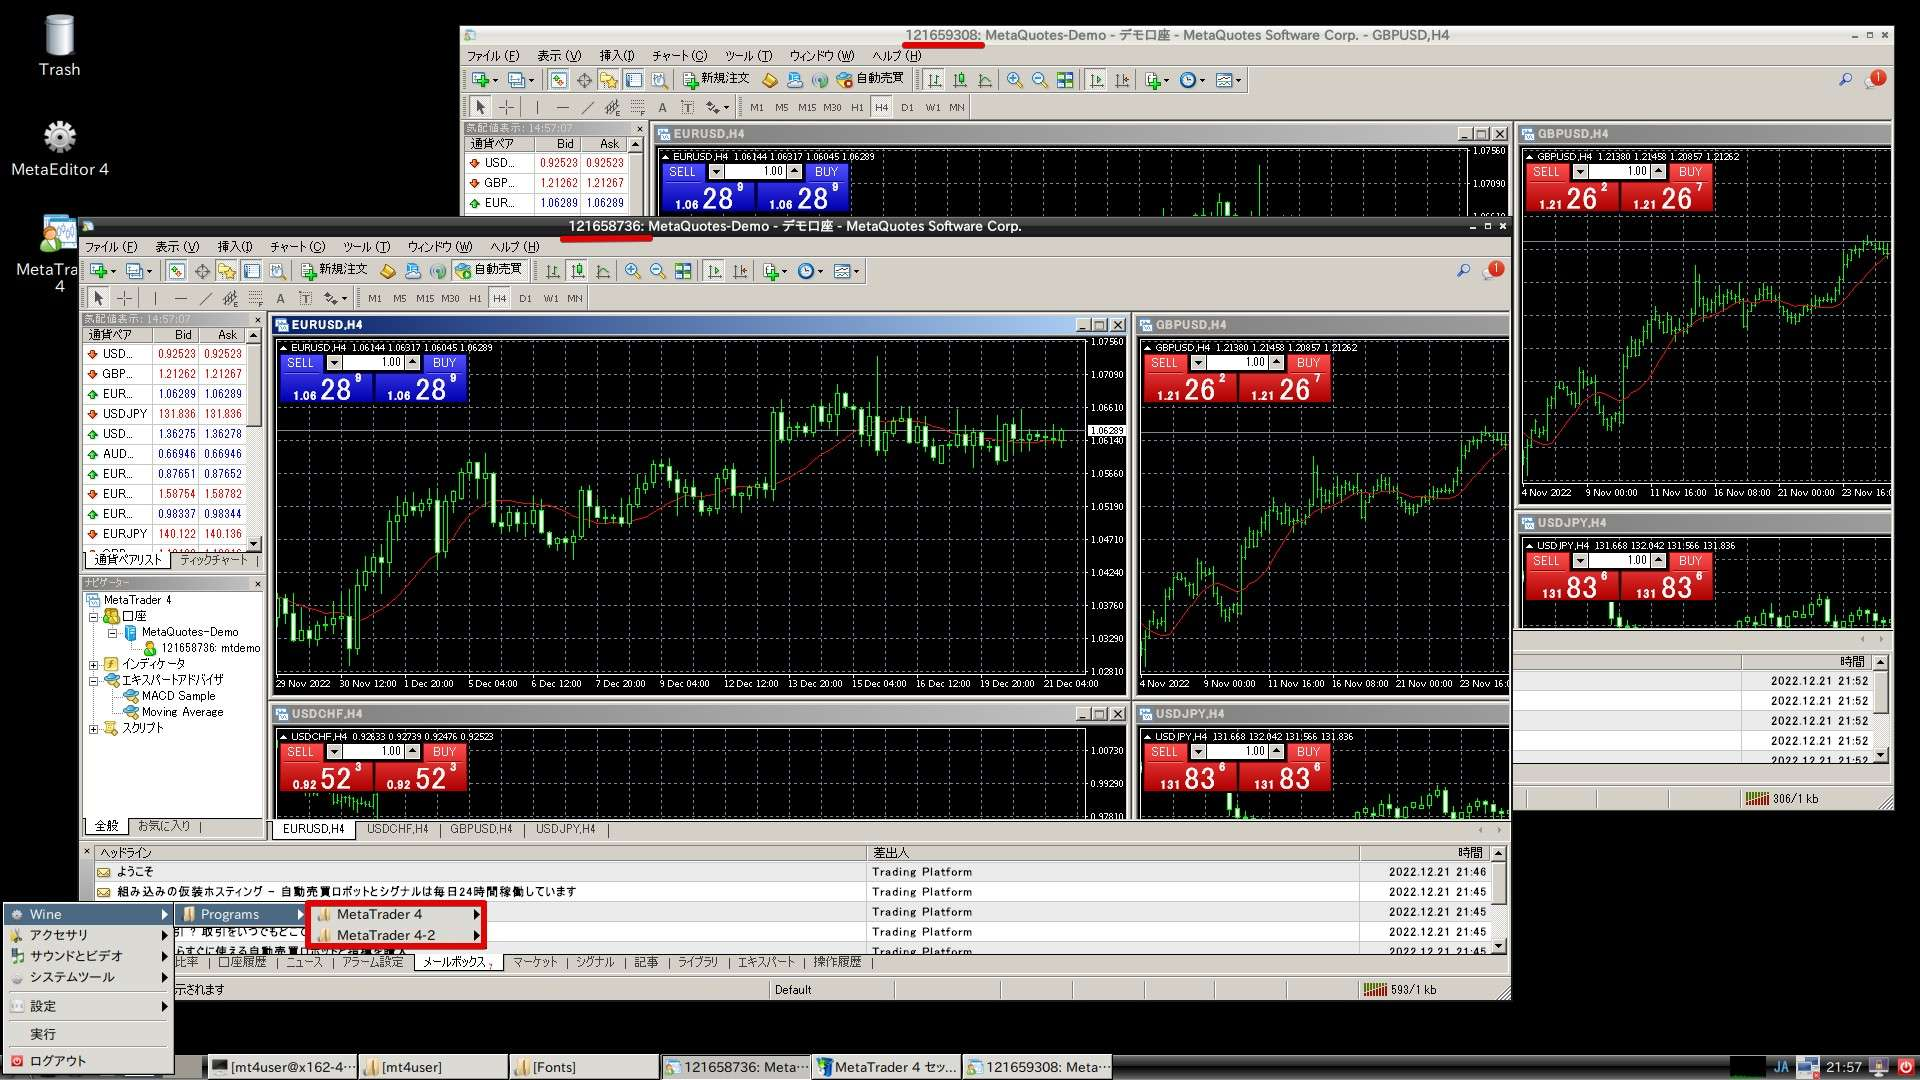Click Zoom Out magnifier in front 121658736 toolbar
The height and width of the screenshot is (1080, 1920).
[x=658, y=271]
